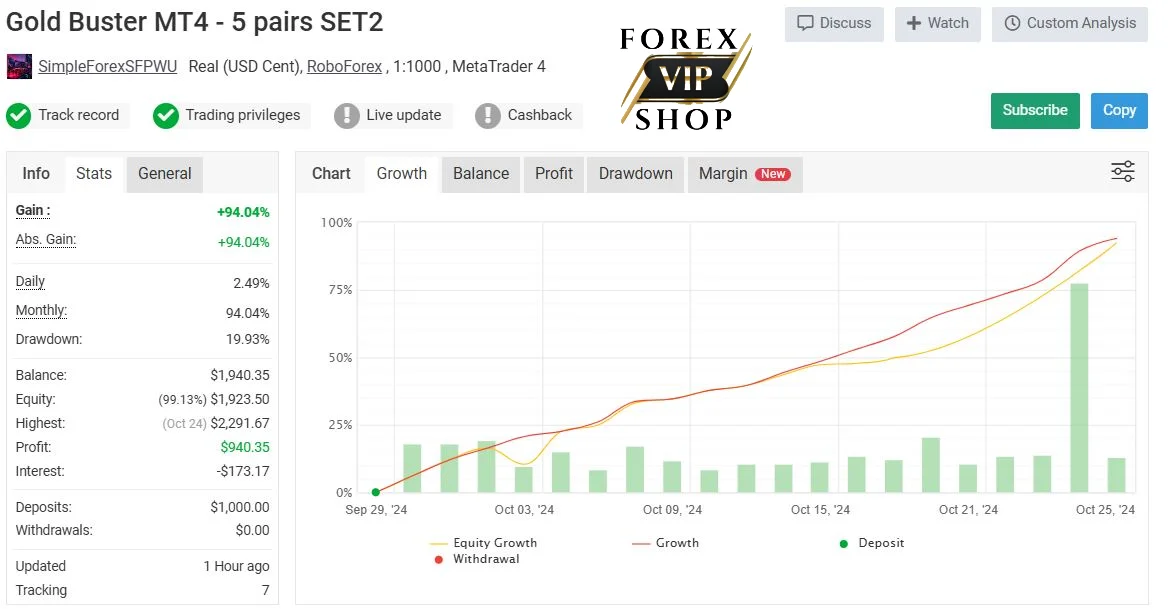Toggle Equity Growth series in chart legend
The height and width of the screenshot is (616, 1172).
point(484,543)
